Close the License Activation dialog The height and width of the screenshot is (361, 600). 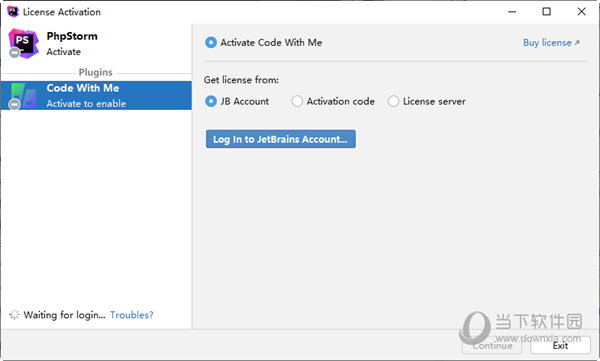coord(582,11)
